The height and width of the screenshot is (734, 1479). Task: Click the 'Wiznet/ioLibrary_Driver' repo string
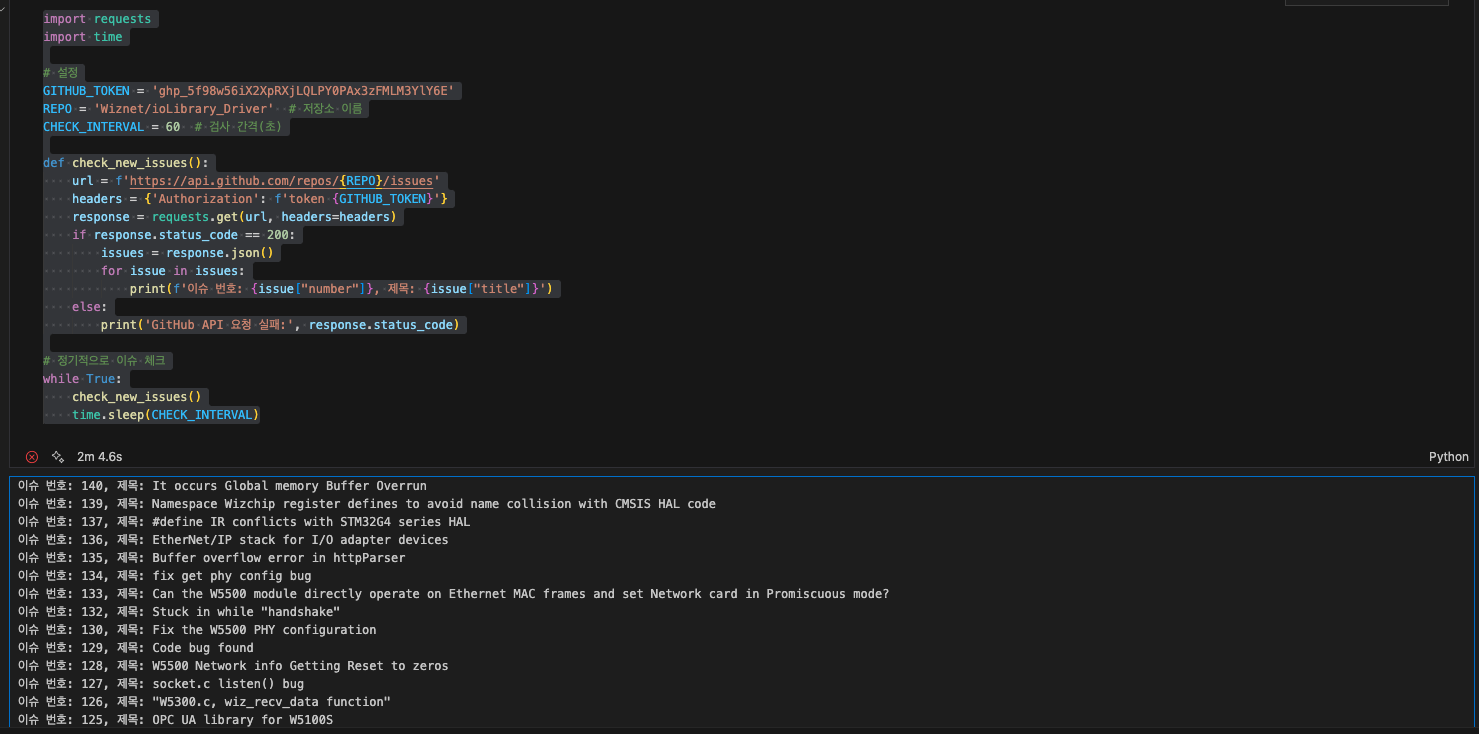(x=183, y=109)
